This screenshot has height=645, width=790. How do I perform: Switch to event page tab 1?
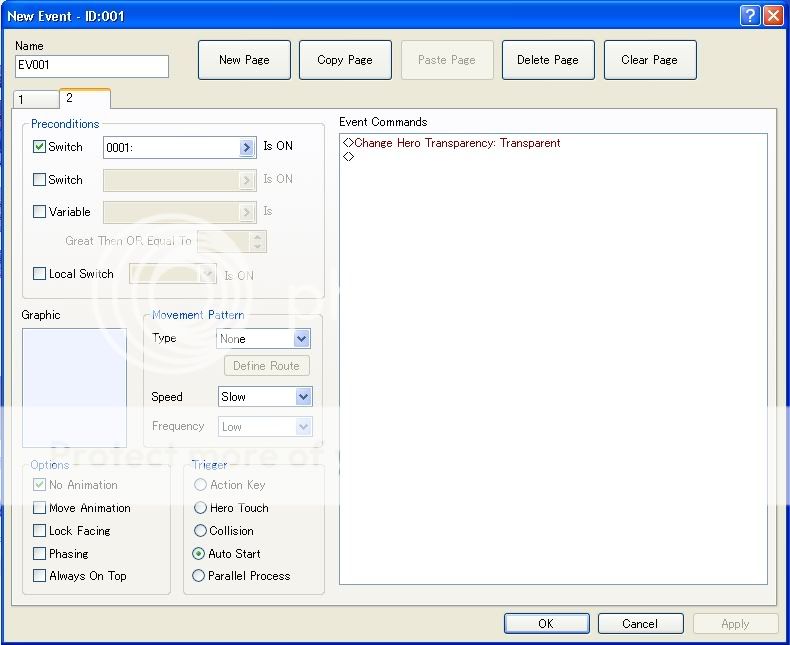(34, 100)
